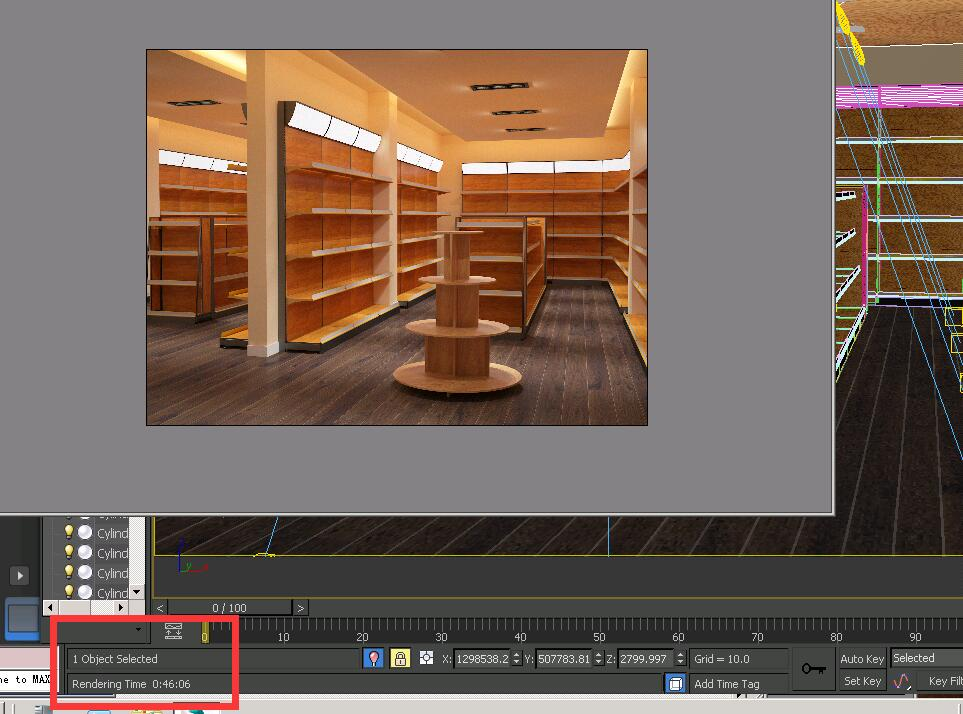This screenshot has height=714, width=963.
Task: Toggle the Selection Lock padlock icon
Action: pos(400,658)
